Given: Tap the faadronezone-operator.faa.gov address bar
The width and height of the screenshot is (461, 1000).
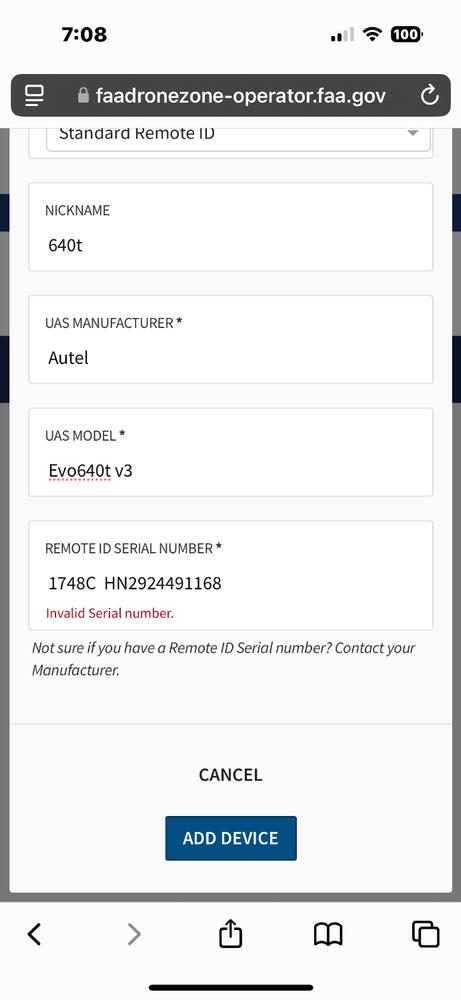Looking at the screenshot, I should click(231, 96).
